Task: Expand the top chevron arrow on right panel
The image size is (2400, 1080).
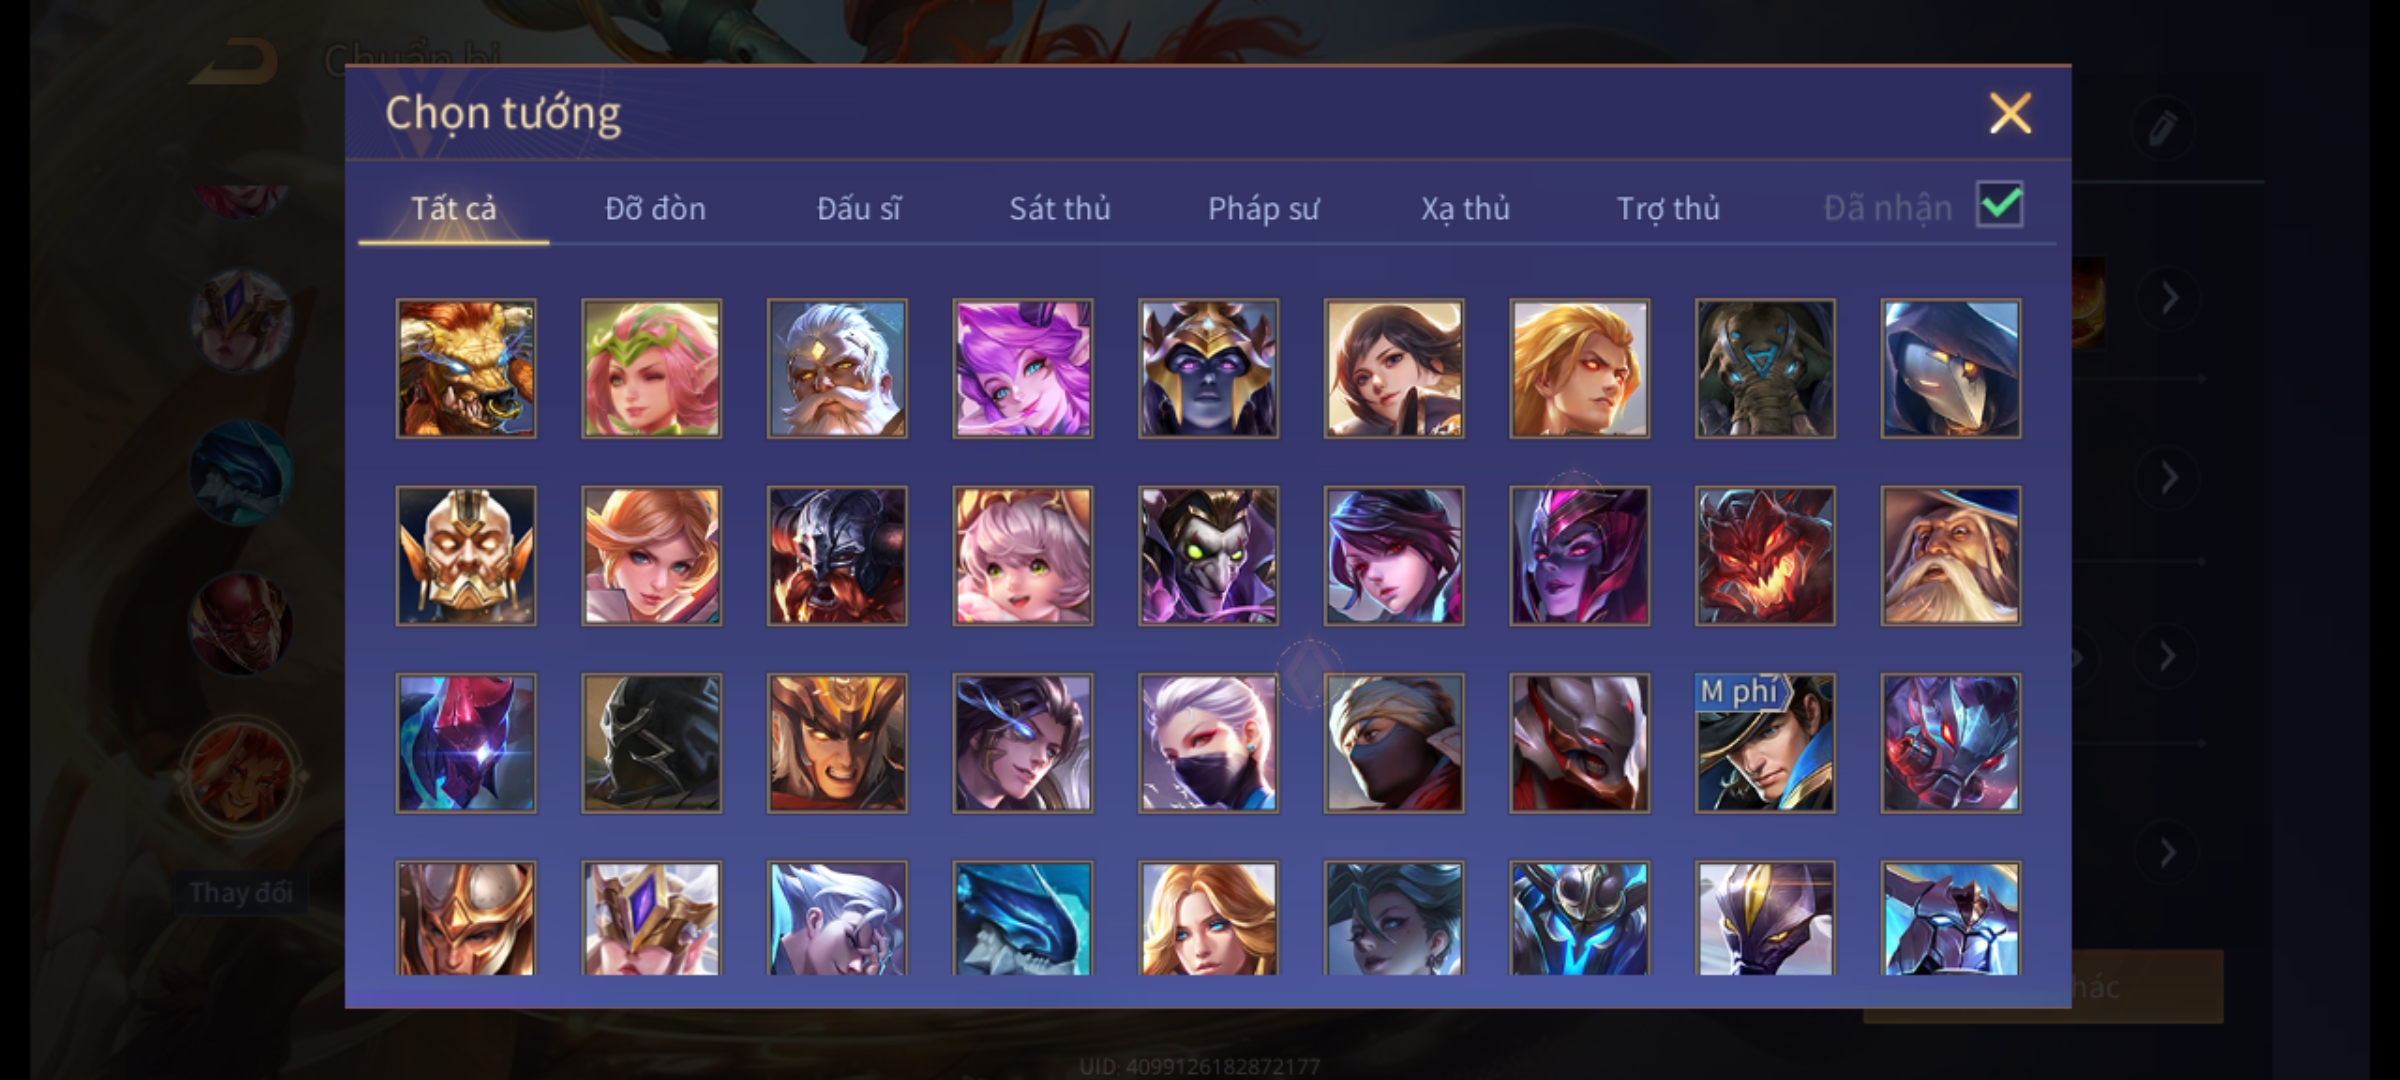Action: pos(2168,298)
